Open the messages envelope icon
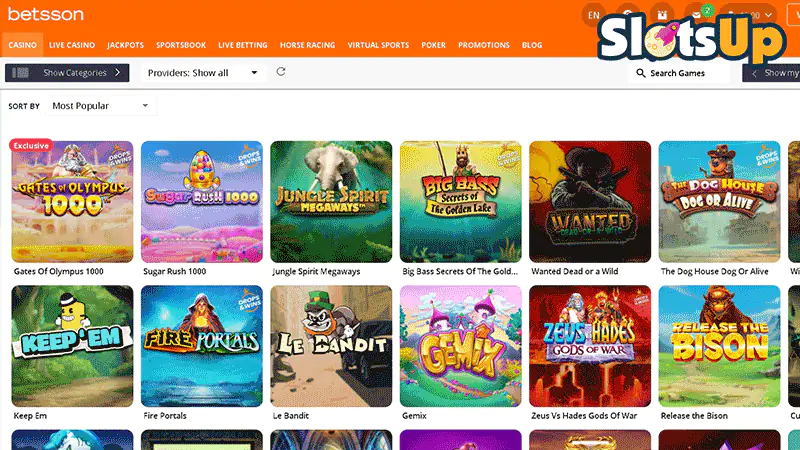Viewport: 800px width, 450px height. pyautogui.click(x=696, y=15)
